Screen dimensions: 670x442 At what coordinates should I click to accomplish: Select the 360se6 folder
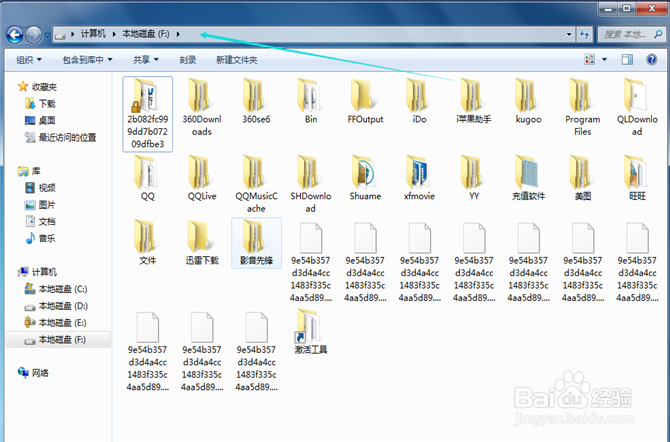(256, 101)
